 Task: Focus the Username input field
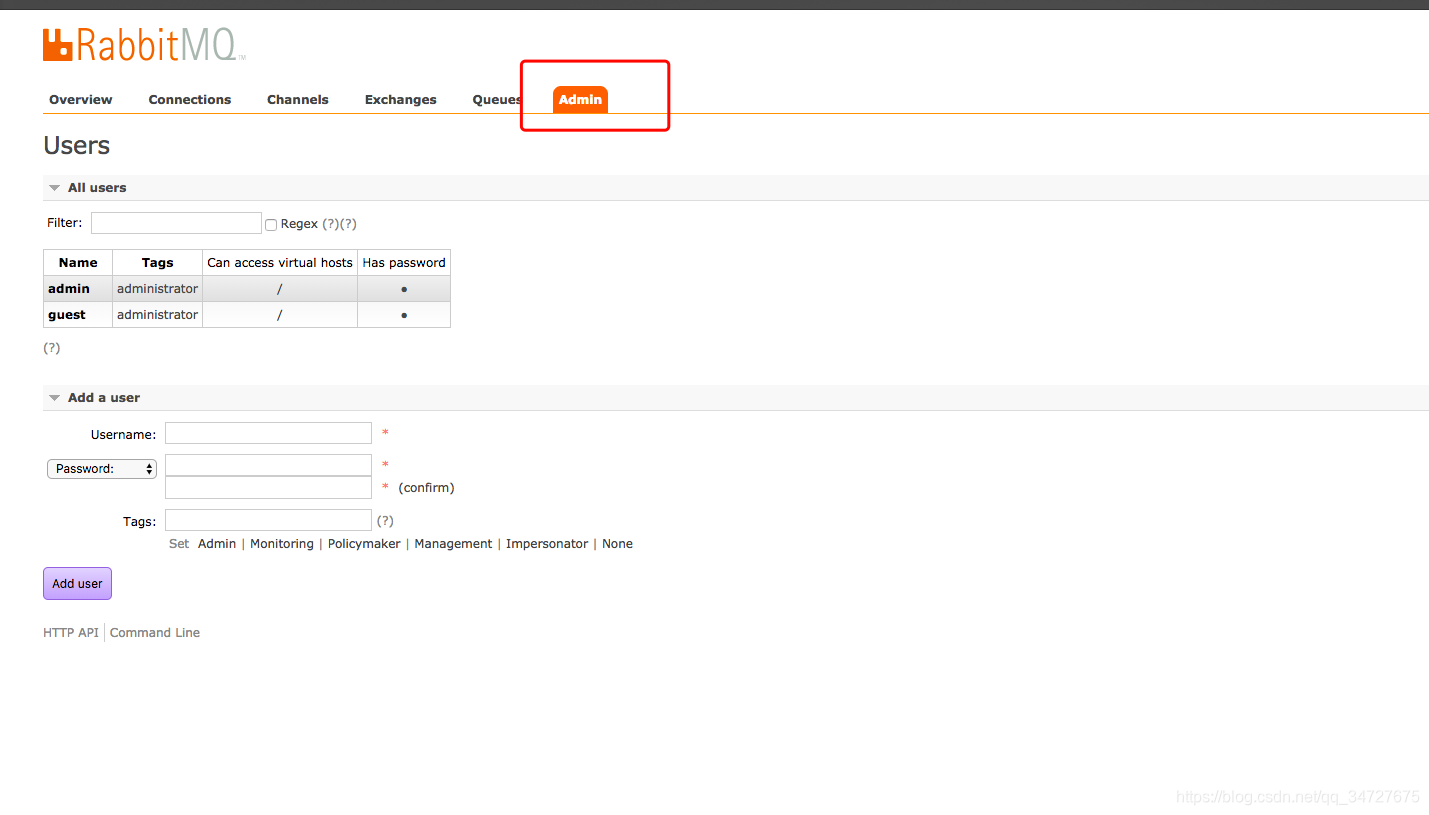(x=268, y=433)
